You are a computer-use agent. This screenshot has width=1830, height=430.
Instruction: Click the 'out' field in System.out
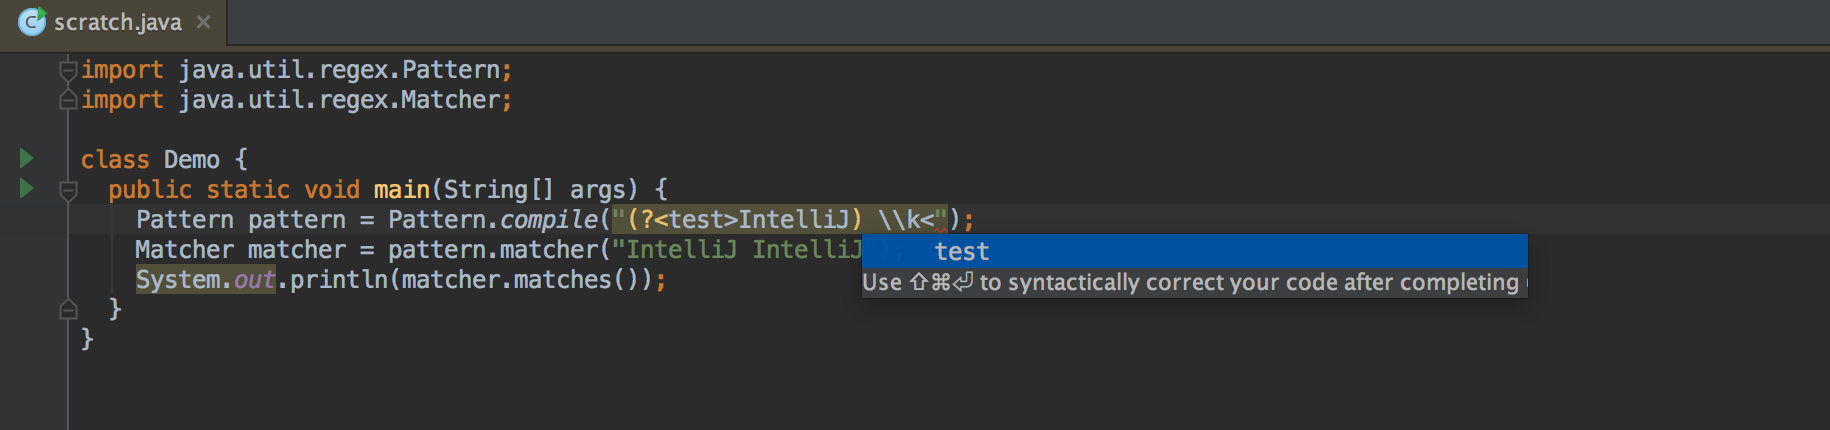[x=254, y=280]
